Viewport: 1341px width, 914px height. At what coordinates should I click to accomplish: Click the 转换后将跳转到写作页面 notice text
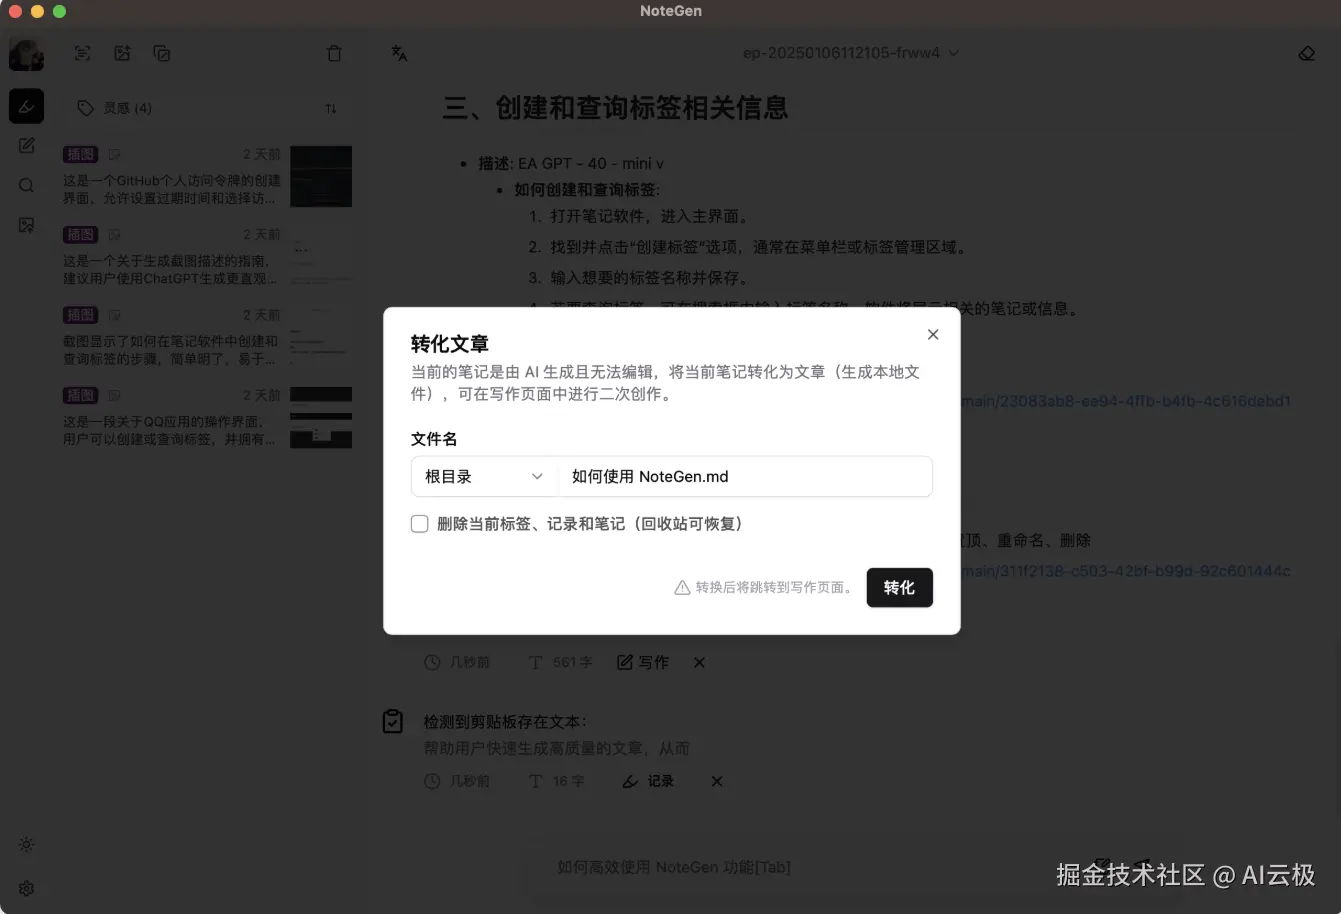coord(775,588)
